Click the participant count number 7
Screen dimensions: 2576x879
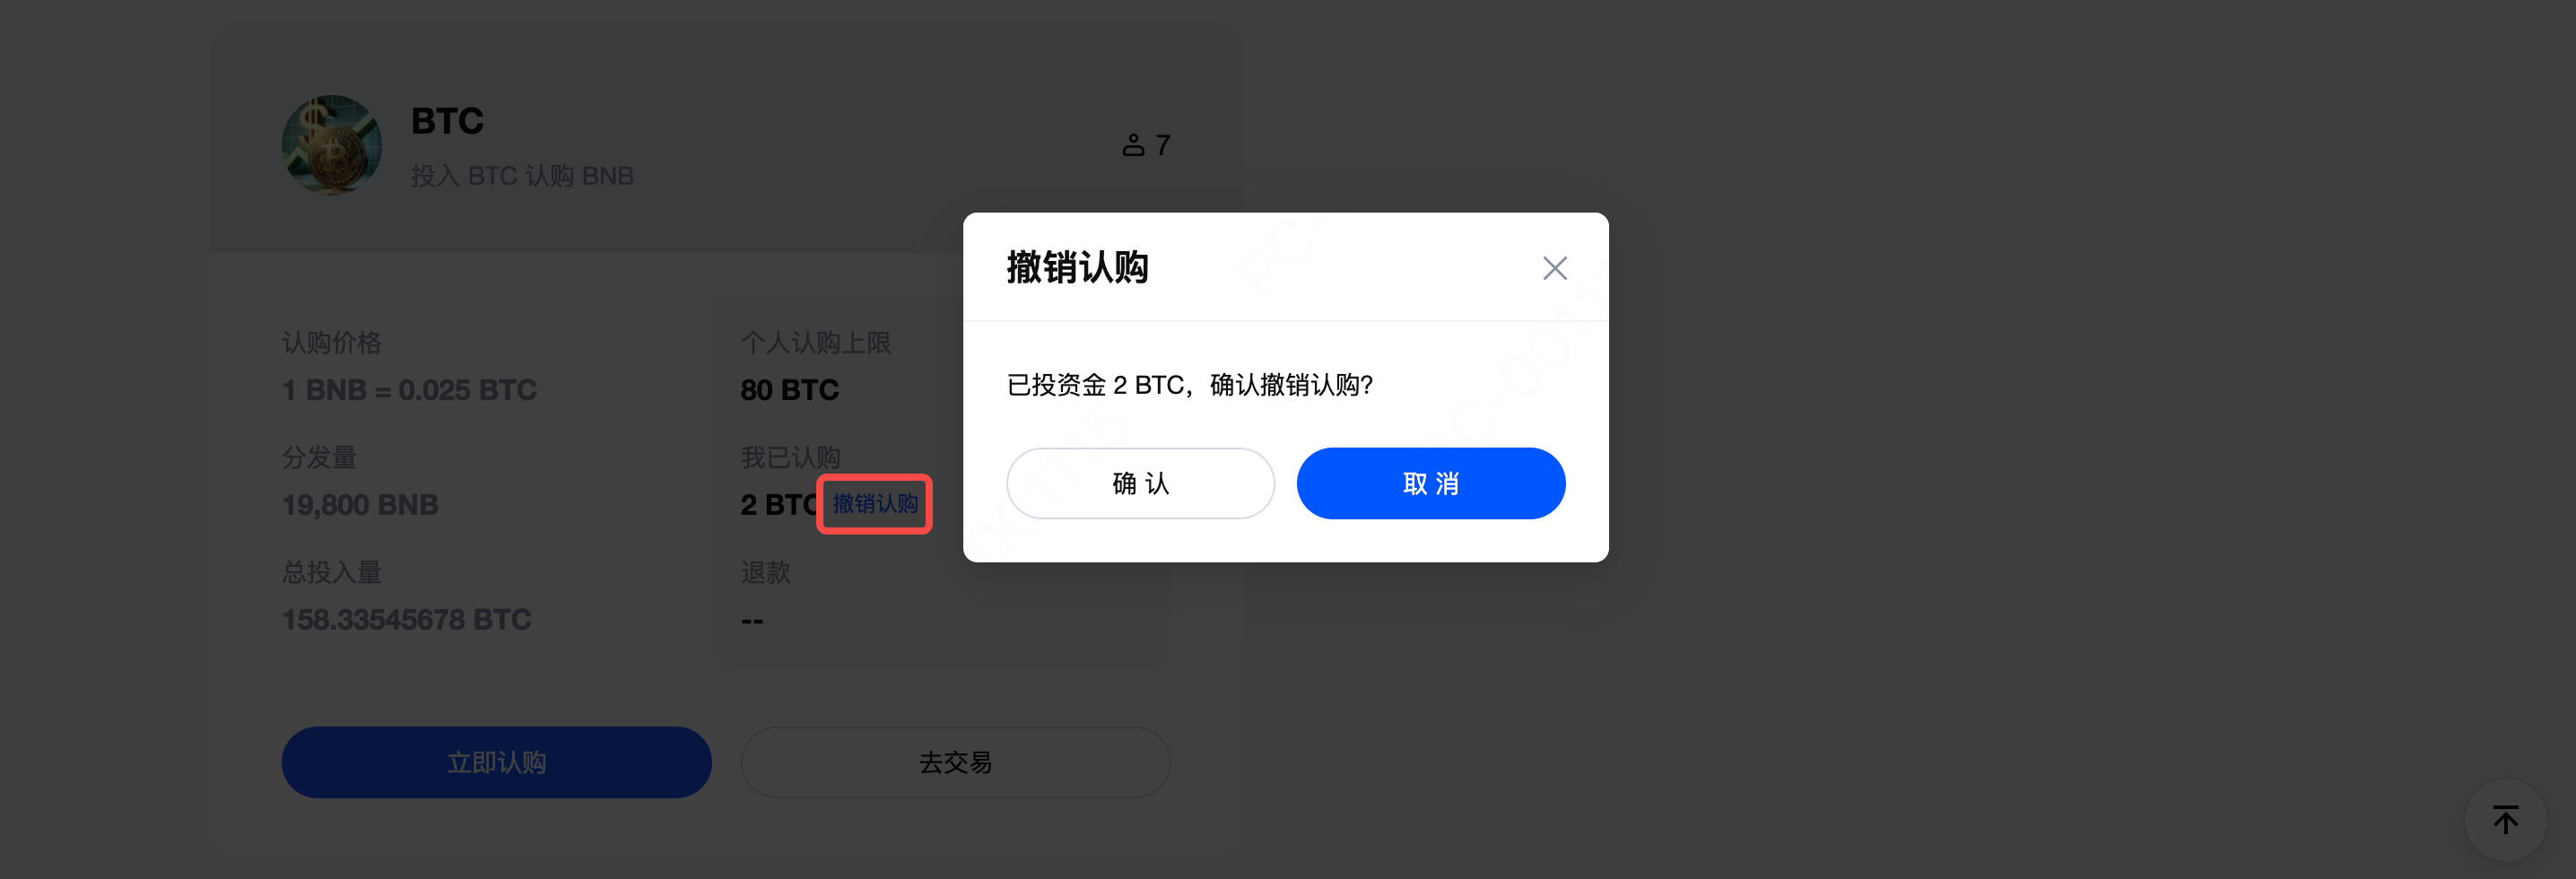pos(1162,145)
